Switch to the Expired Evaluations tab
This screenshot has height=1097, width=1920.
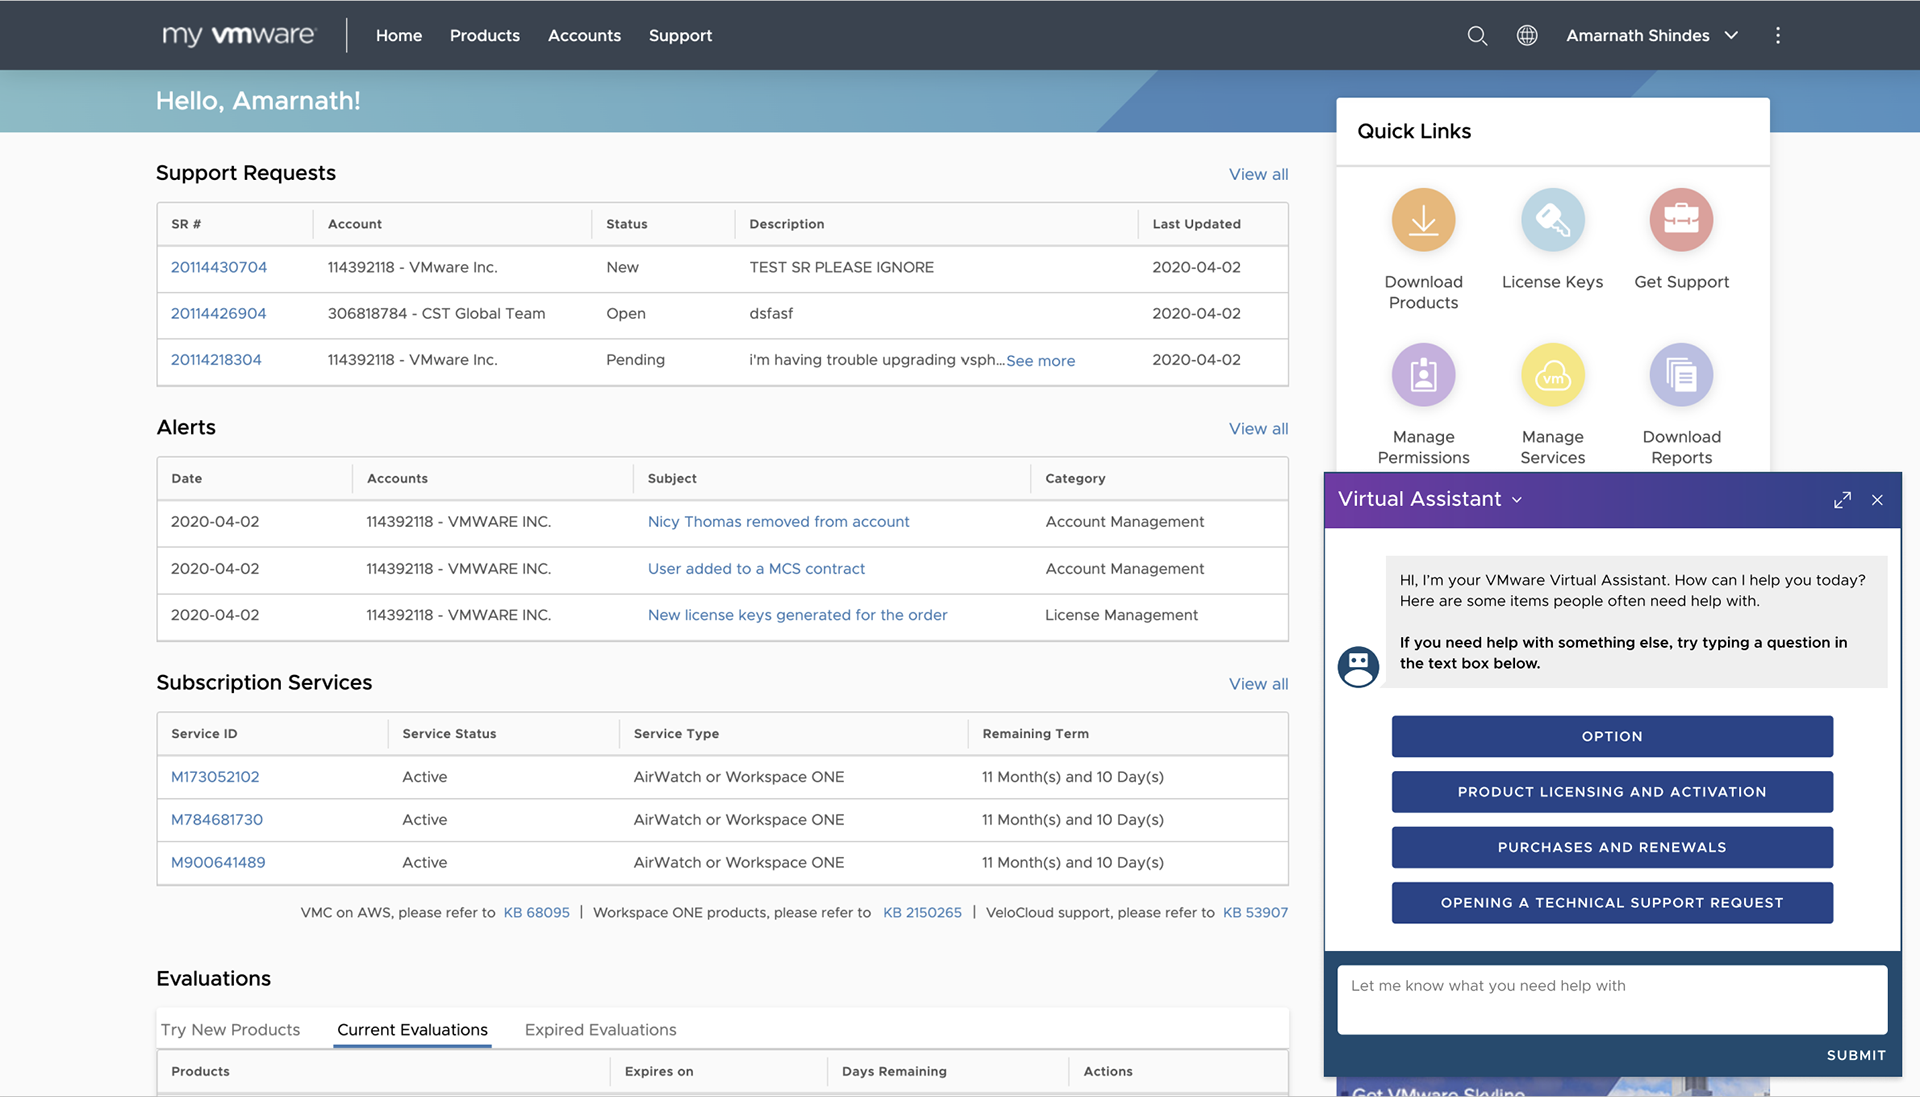600,1029
